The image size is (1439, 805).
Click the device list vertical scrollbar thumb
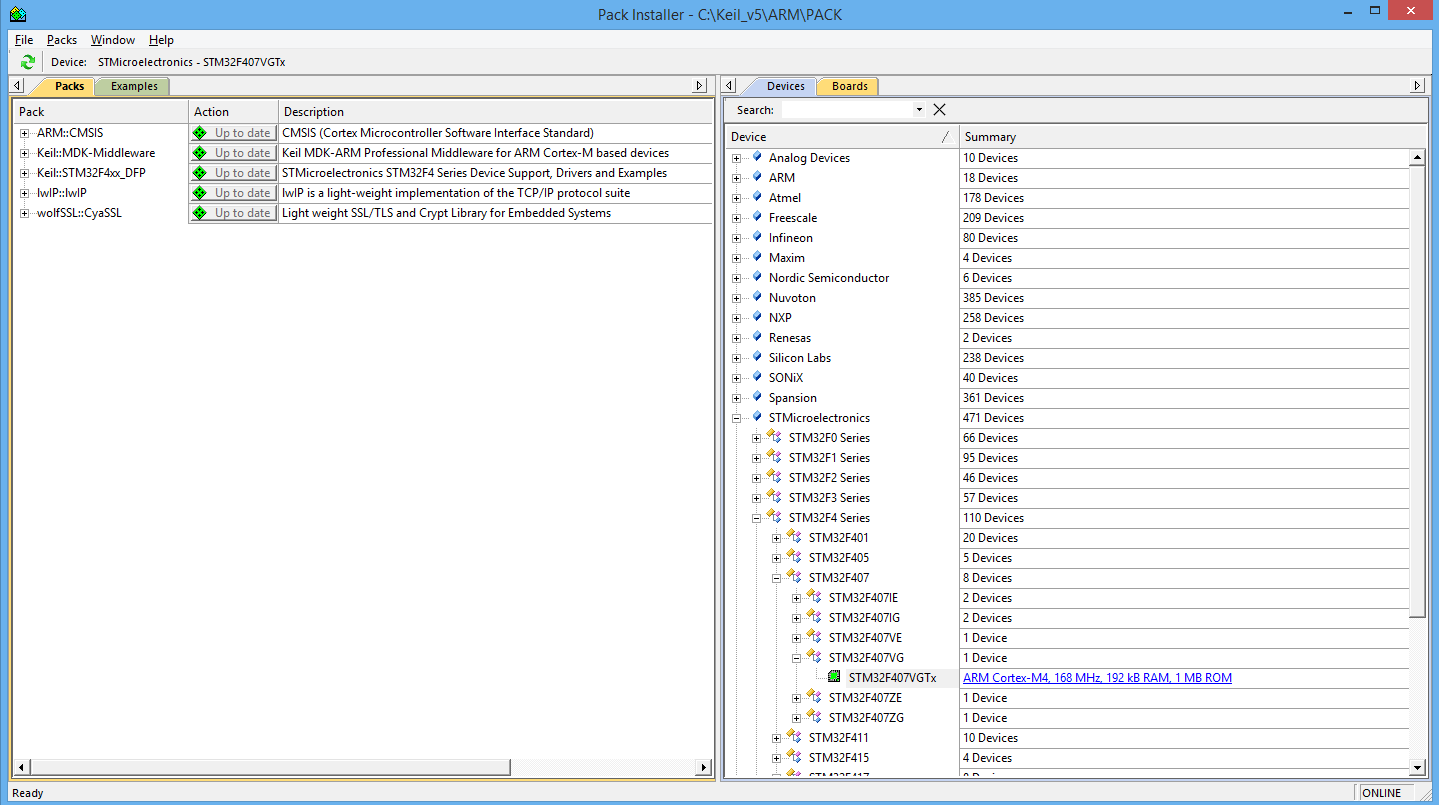tap(1417, 390)
